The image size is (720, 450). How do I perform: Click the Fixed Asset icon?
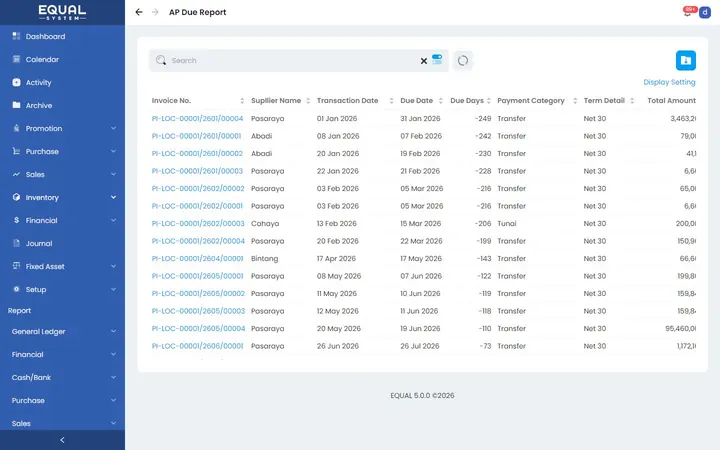17,266
